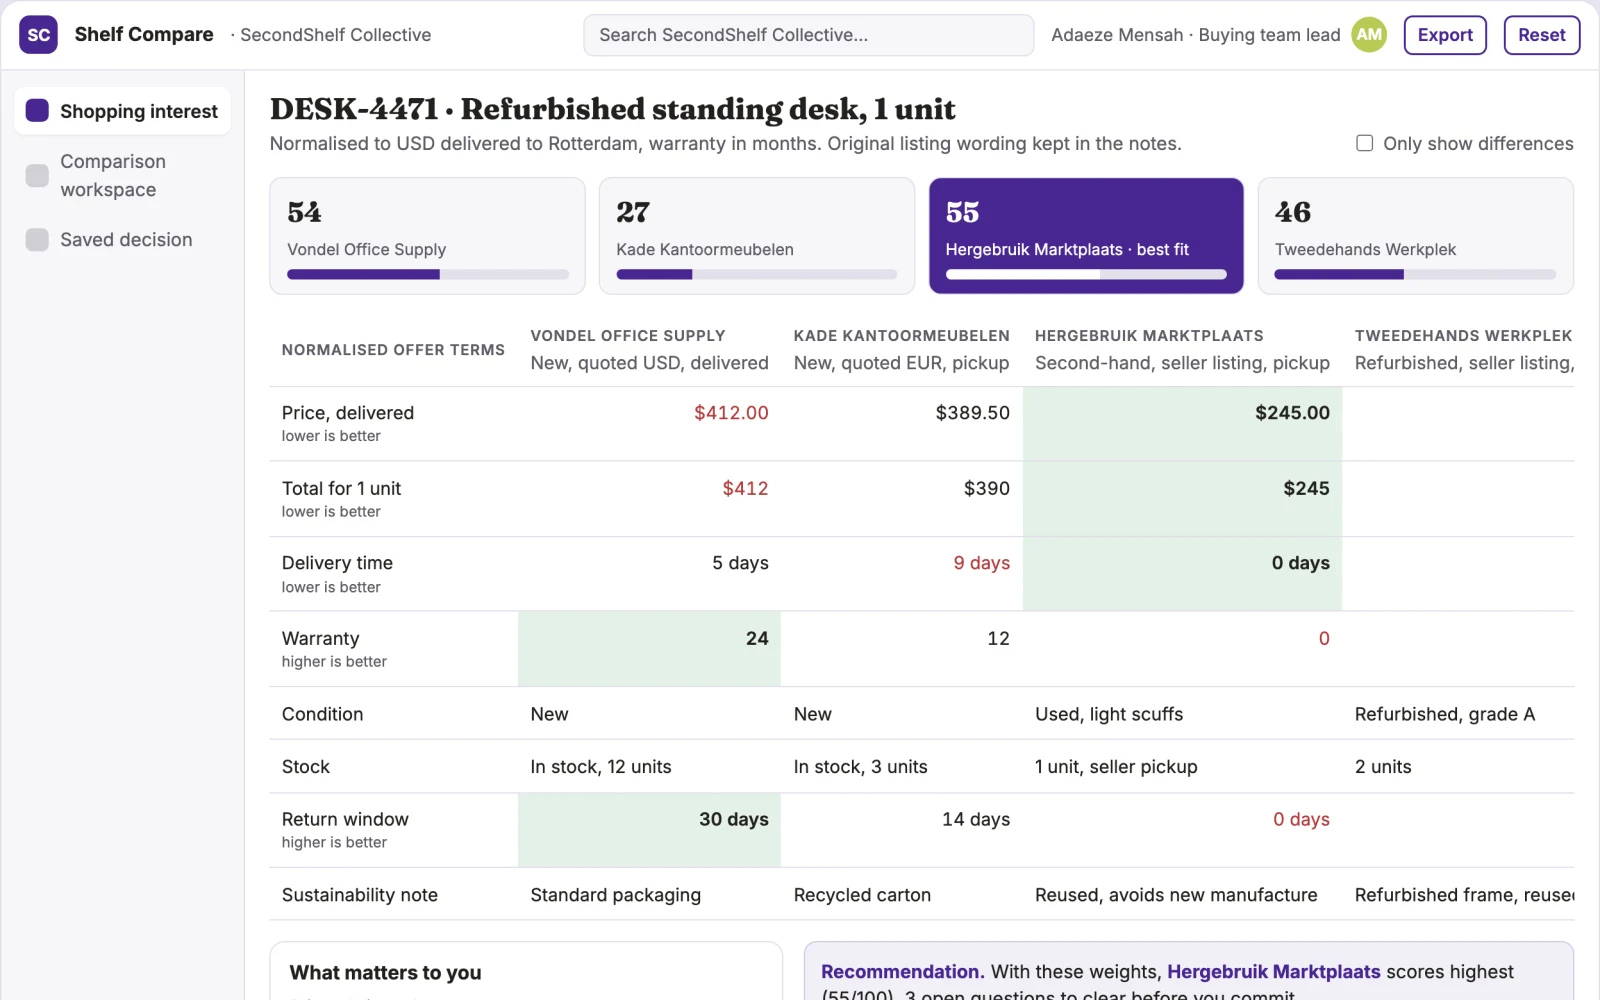The height and width of the screenshot is (1000, 1600).
Task: Click the Vondel Office Supply column header
Action: pyautogui.click(x=649, y=350)
